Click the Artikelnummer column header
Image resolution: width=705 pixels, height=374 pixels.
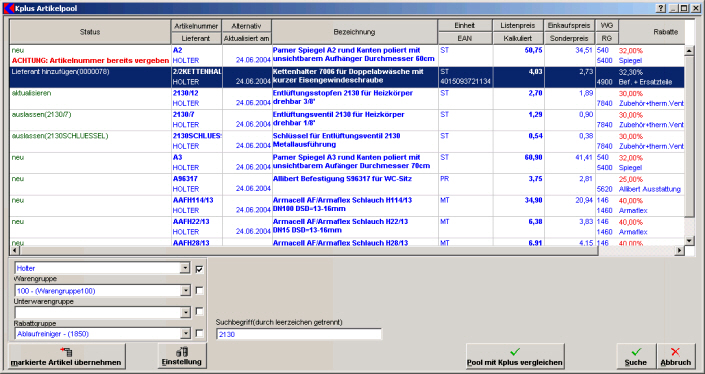[196, 26]
